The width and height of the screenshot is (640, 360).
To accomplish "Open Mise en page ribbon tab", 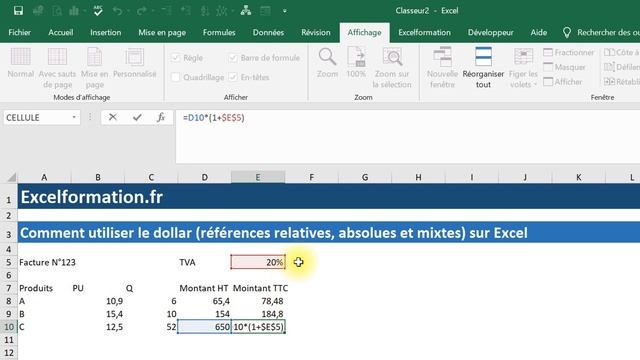I will click(x=162, y=32).
